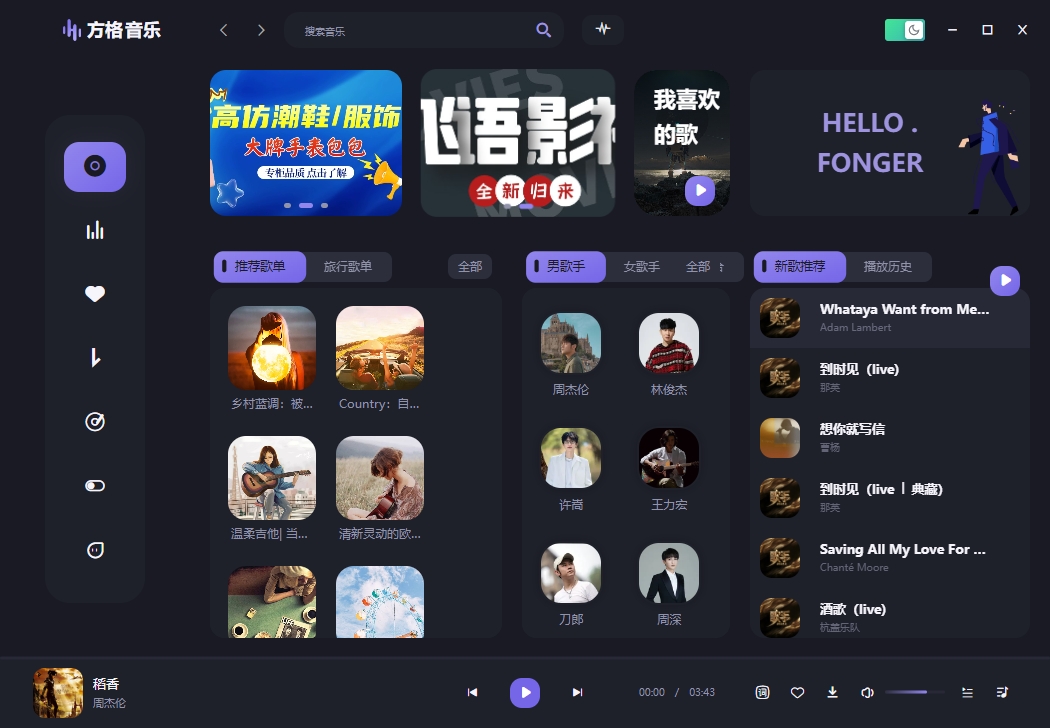The width and height of the screenshot is (1050, 728).
Task: Expand the 全部 dropdown above the playlists
Action: [x=470, y=266]
